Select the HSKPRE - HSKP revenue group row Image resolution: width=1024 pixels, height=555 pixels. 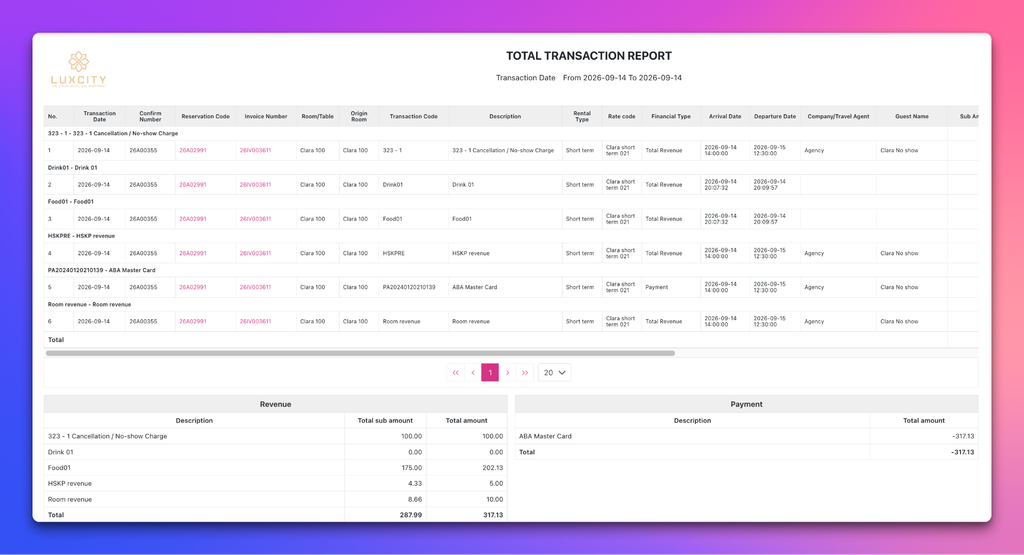point(511,236)
